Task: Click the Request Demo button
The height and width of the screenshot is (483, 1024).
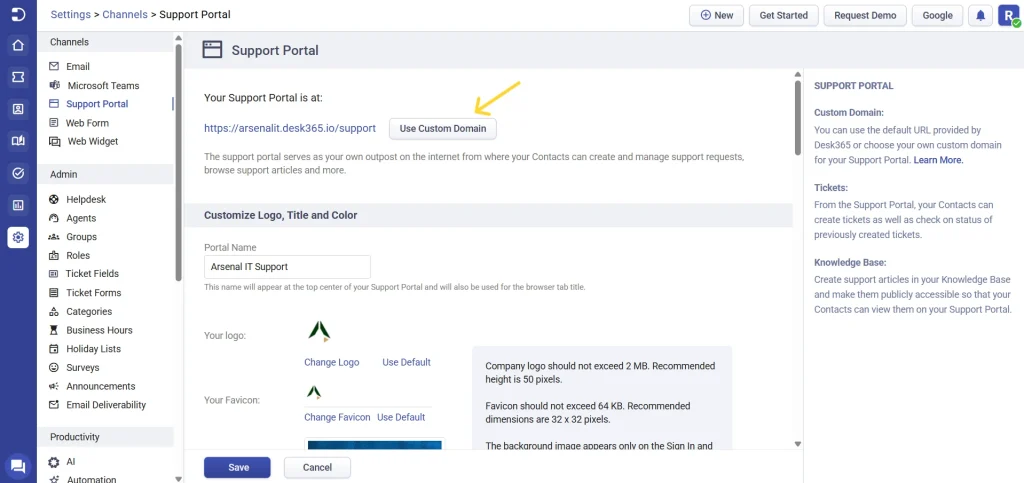Action: pyautogui.click(x=865, y=16)
